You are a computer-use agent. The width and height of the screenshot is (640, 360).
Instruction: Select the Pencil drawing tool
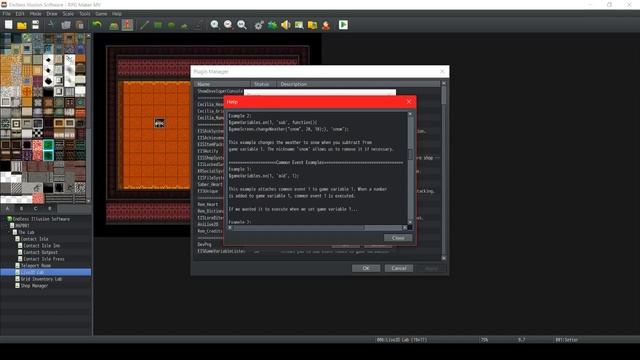[144, 25]
